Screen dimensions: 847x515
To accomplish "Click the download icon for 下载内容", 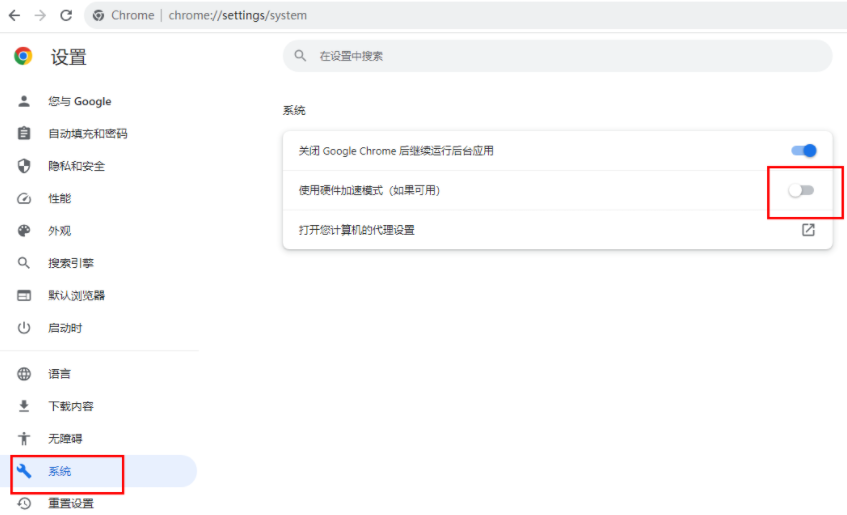I will [x=24, y=406].
